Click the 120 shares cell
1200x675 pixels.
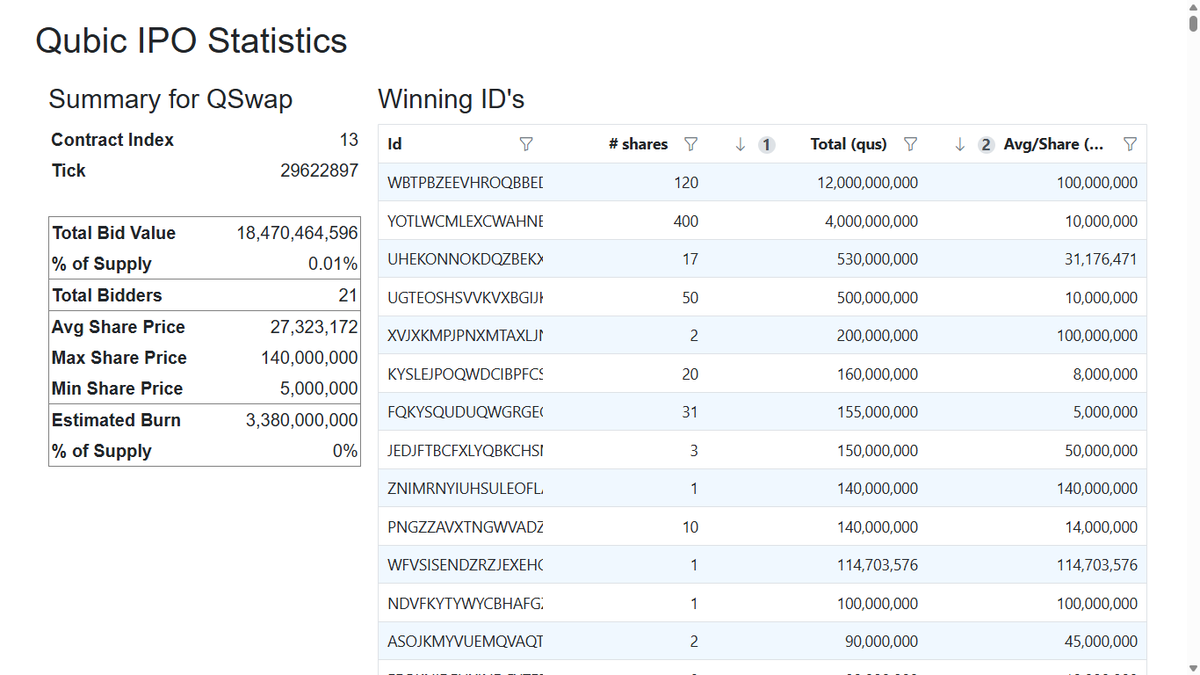click(x=629, y=183)
